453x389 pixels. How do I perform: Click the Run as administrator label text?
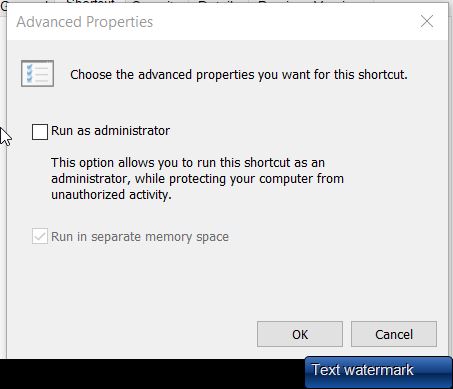pyautogui.click(x=110, y=131)
